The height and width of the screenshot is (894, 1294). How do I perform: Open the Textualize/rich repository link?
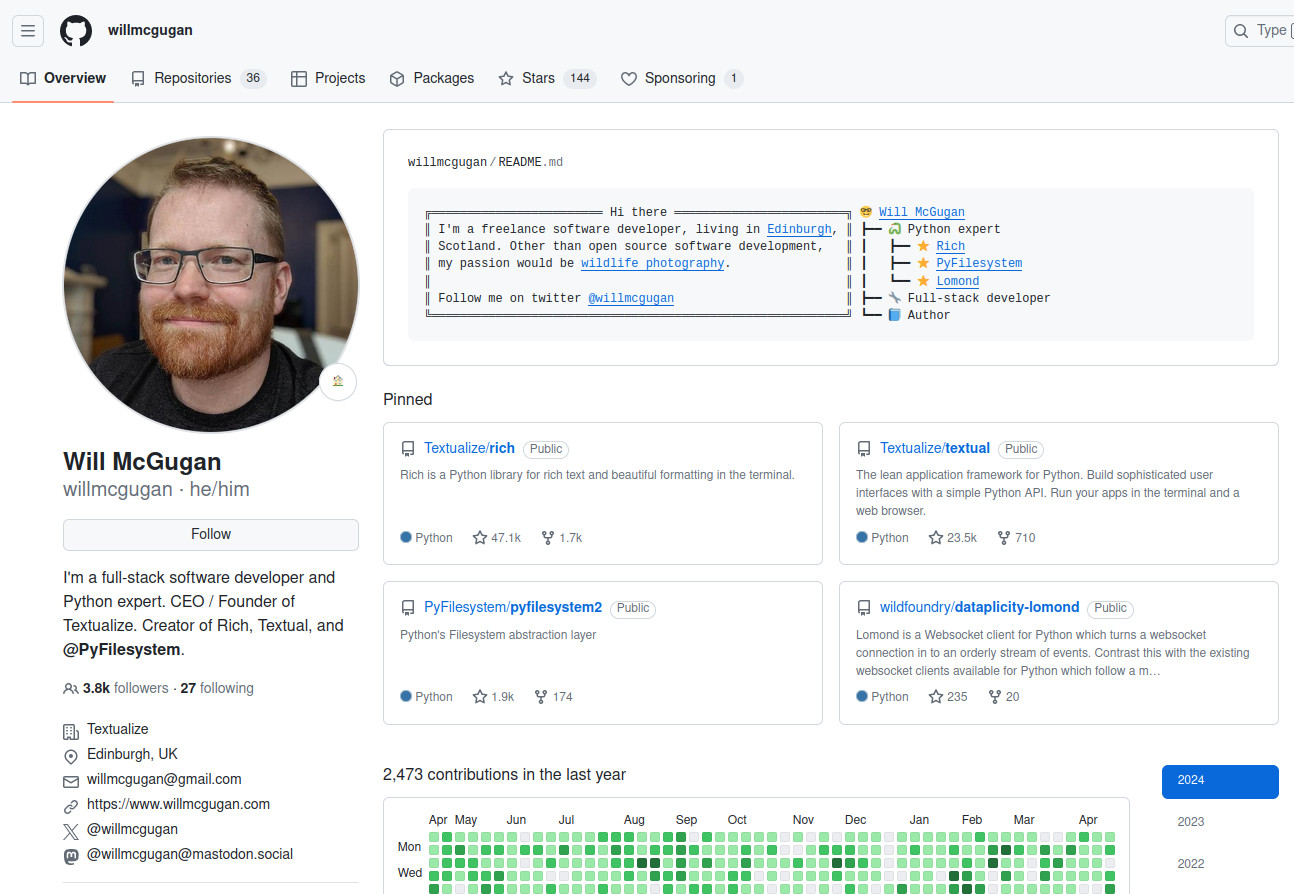[469, 448]
